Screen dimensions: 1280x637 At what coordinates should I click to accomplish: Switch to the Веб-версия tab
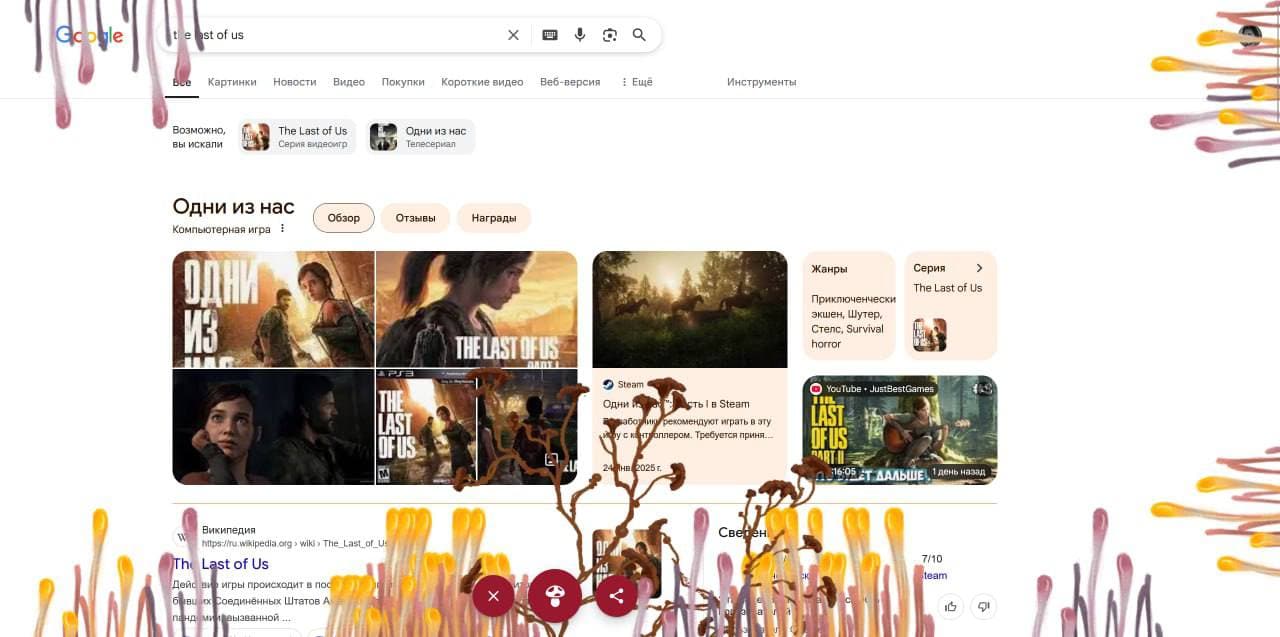[570, 82]
